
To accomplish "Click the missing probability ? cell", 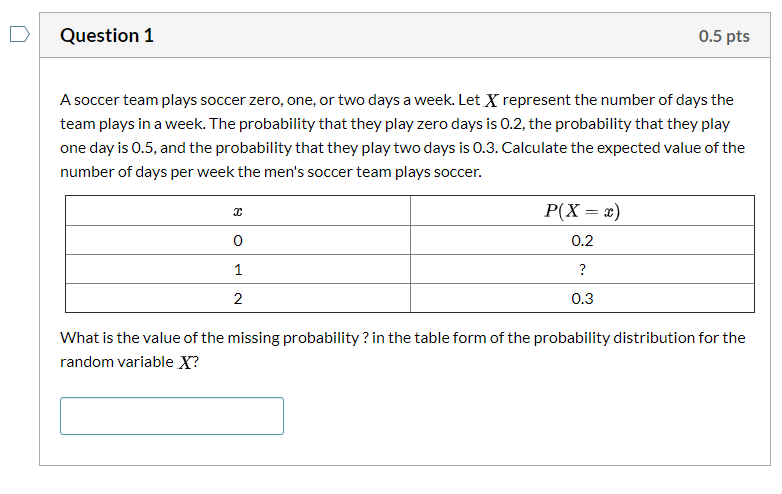I will pyautogui.click(x=582, y=269).
